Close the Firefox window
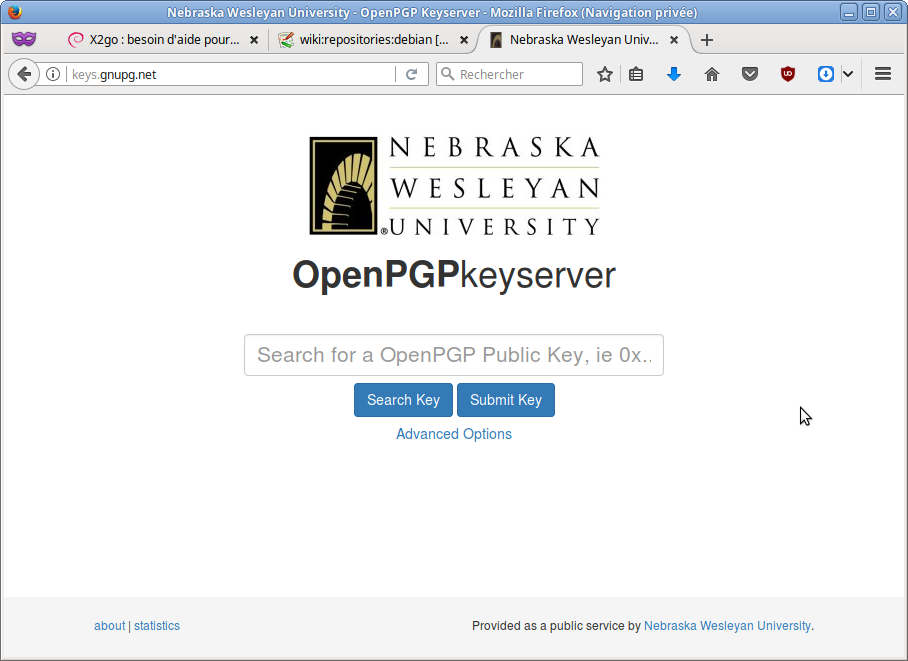908x661 pixels. [x=893, y=12]
